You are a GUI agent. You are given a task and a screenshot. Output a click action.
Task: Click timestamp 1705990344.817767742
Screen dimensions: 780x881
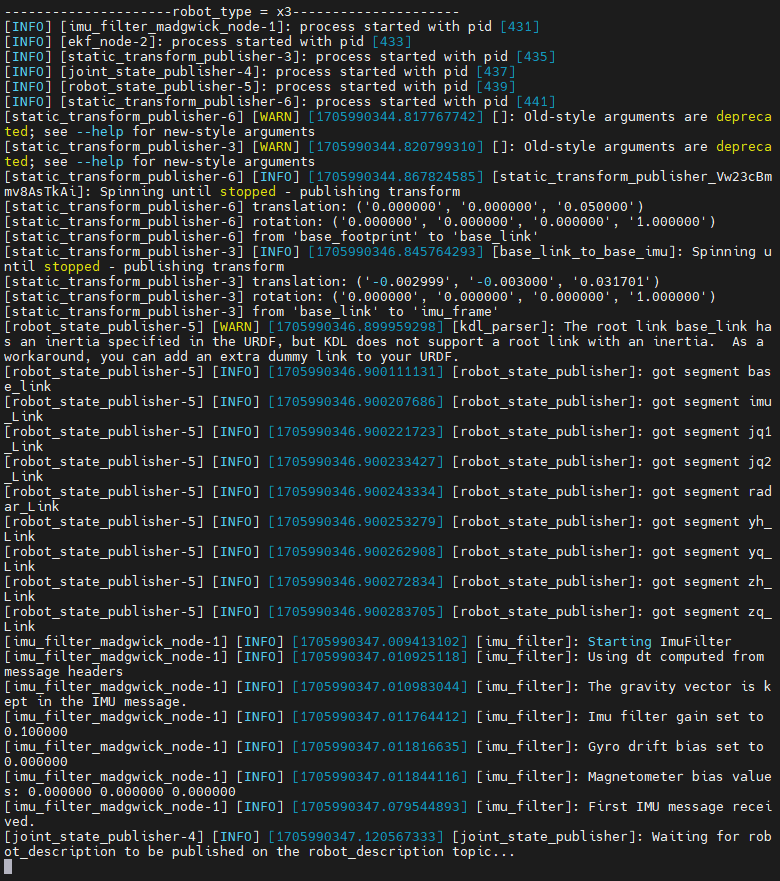396,116
